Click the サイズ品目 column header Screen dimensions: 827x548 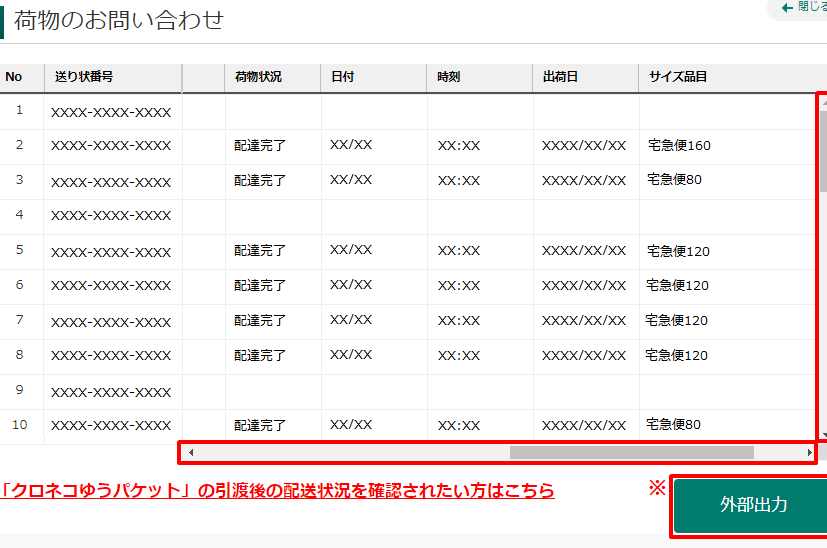[x=677, y=77]
